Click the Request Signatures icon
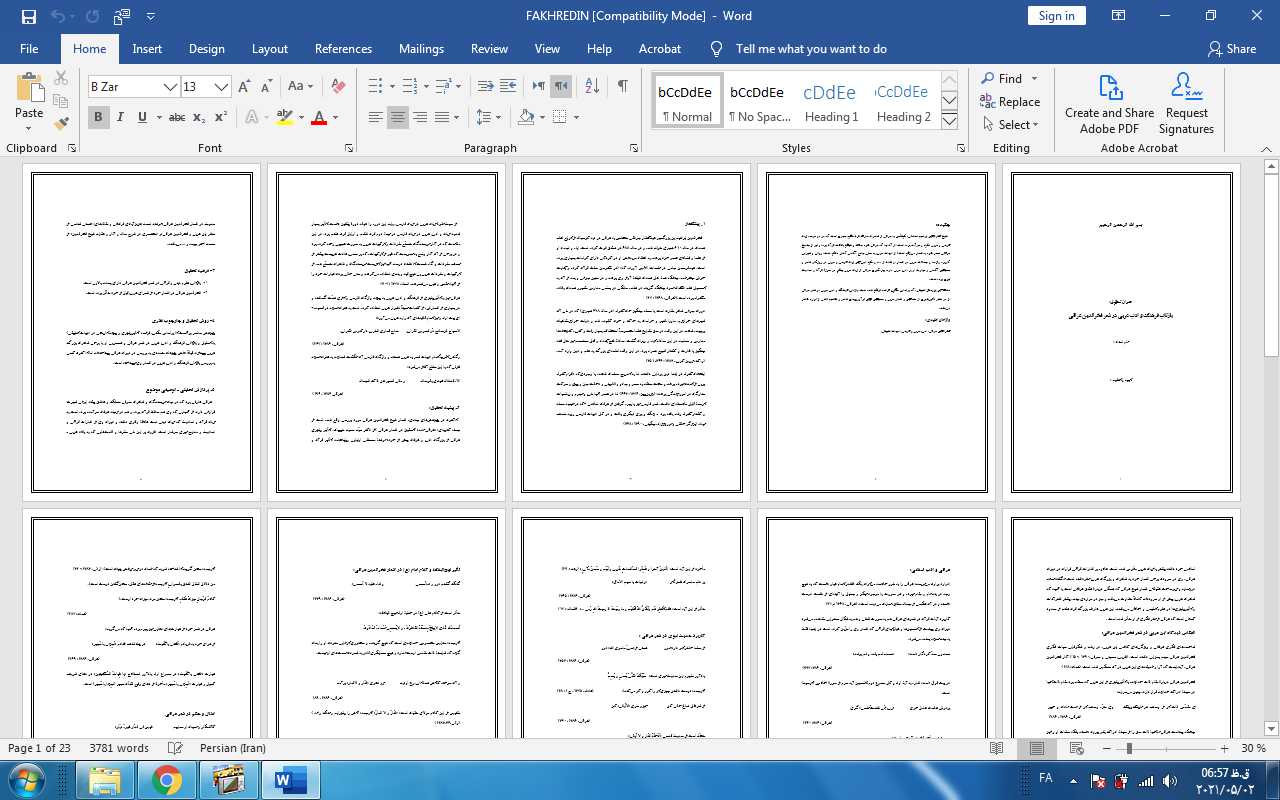This screenshot has height=800, width=1280. click(1186, 103)
